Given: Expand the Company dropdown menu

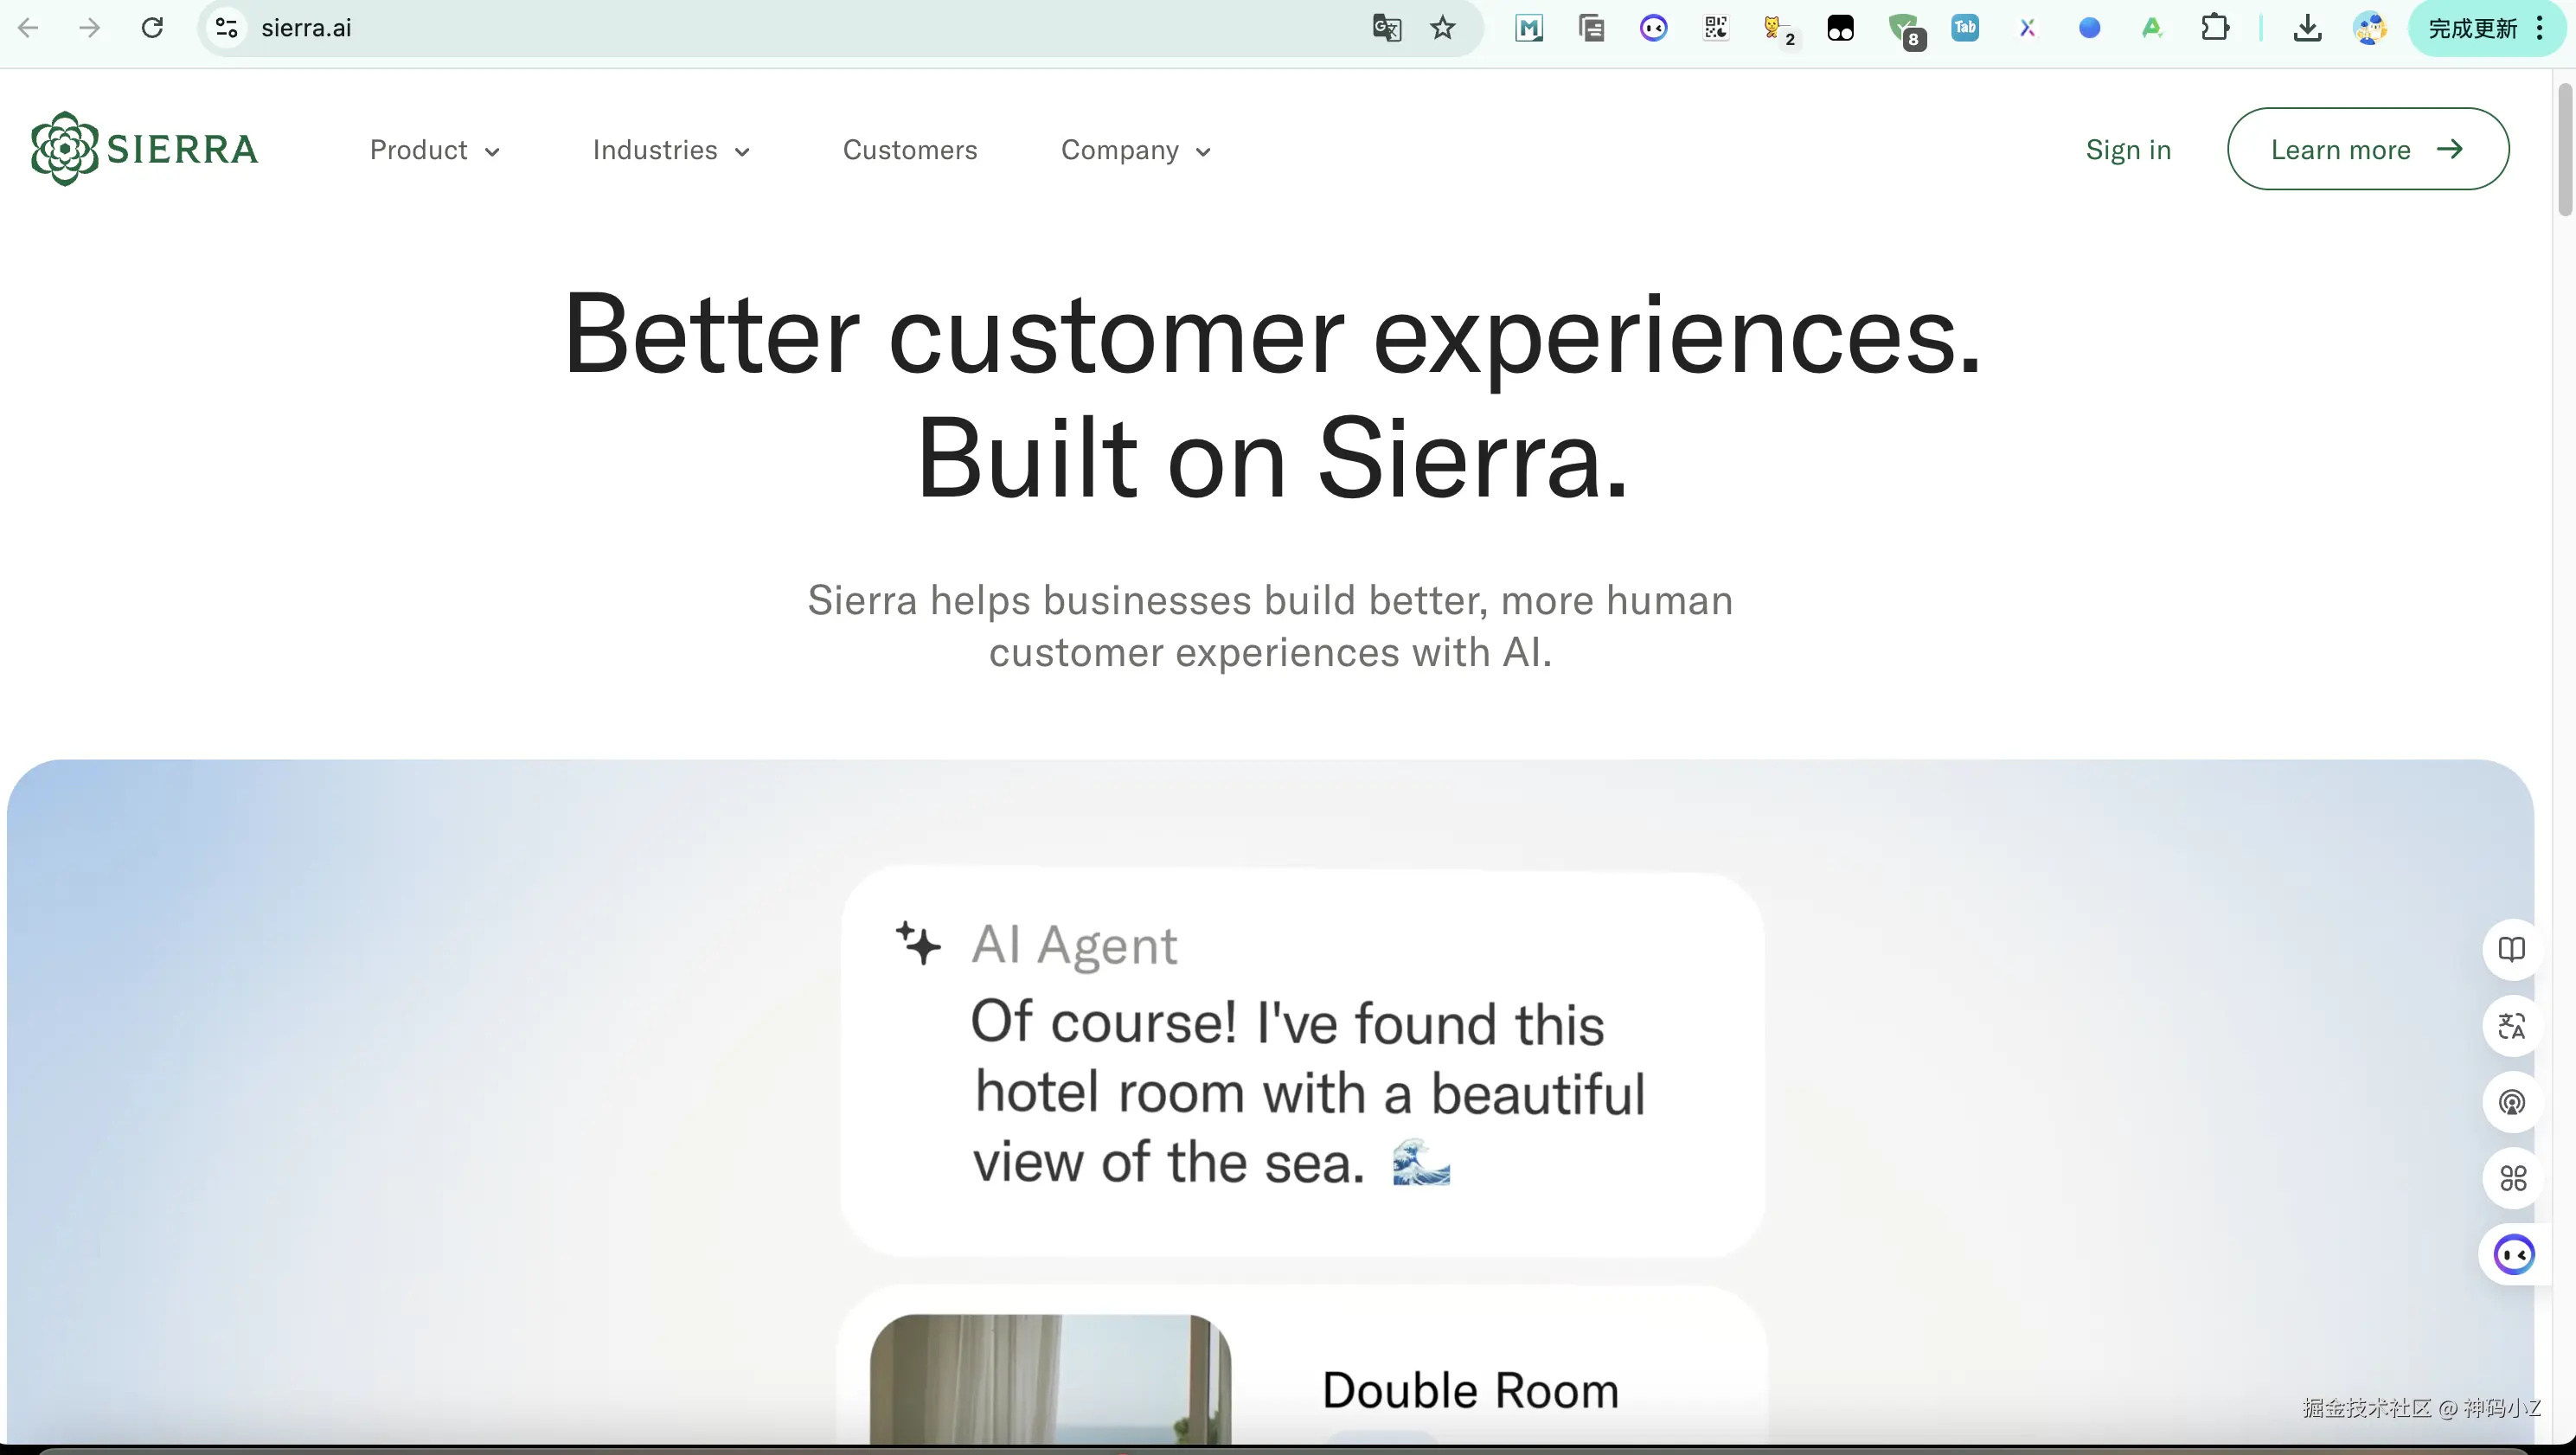Looking at the screenshot, I should pyautogui.click(x=1136, y=150).
